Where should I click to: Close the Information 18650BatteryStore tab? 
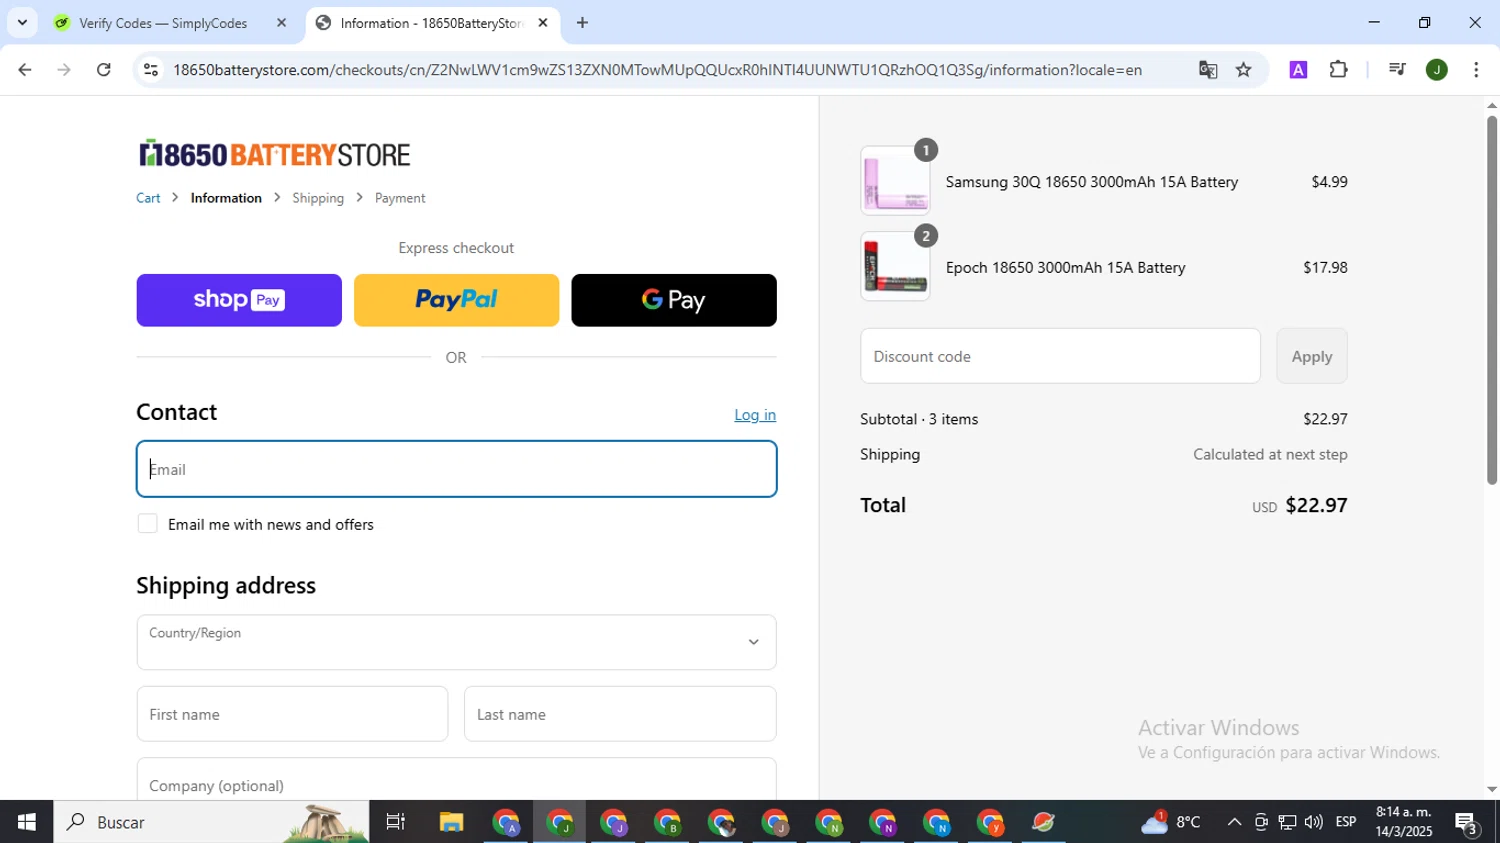coord(543,23)
